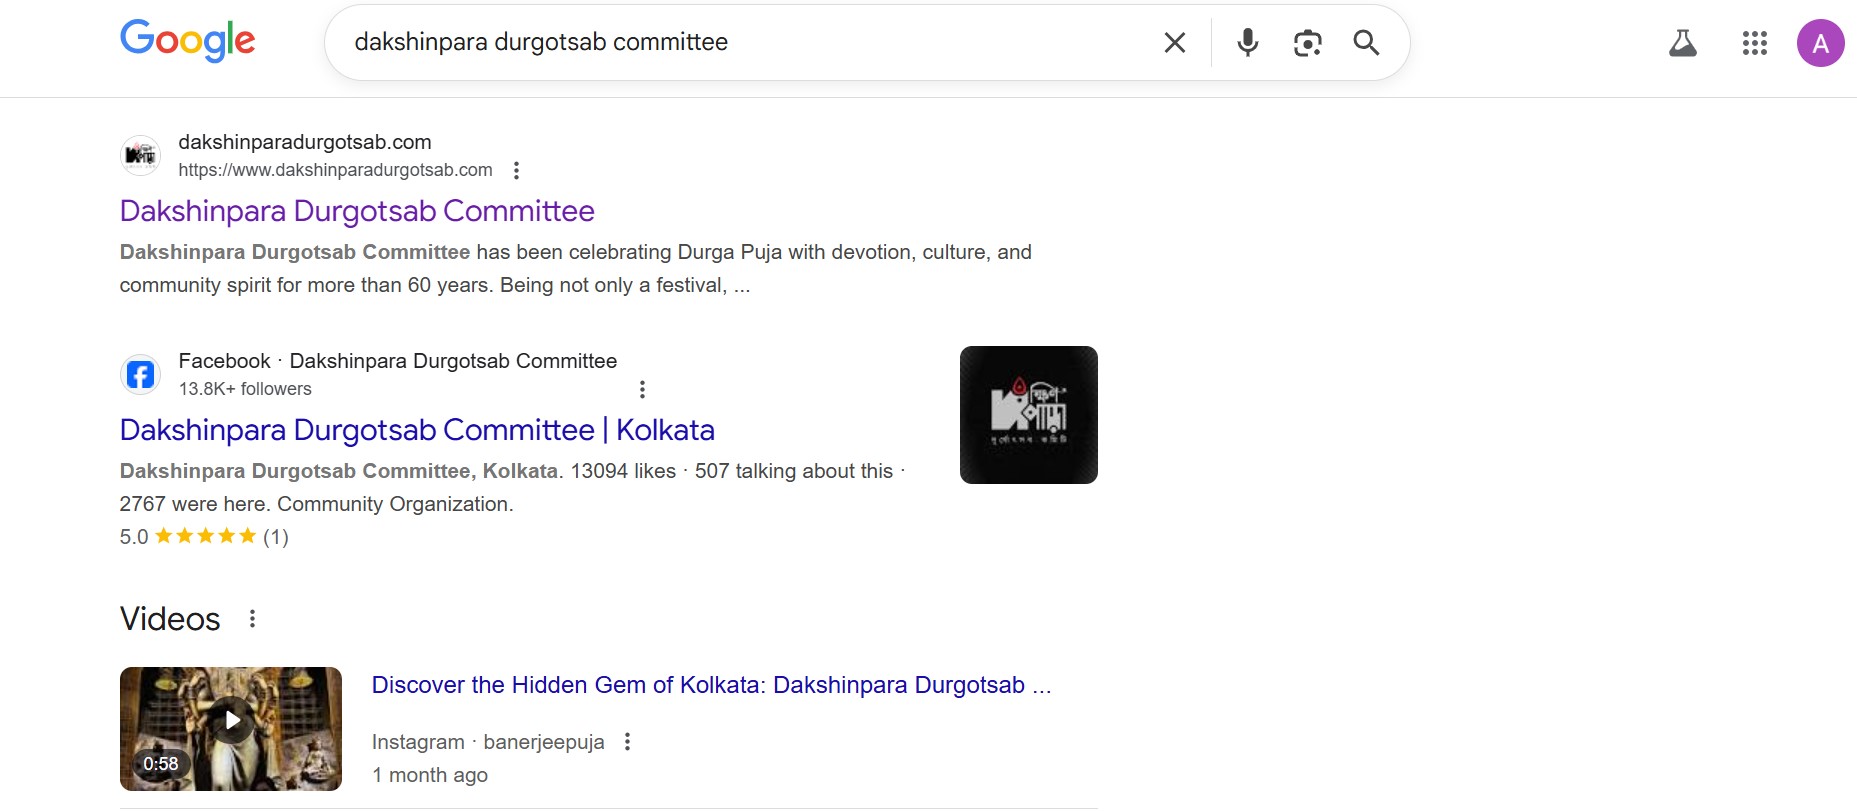Open the Dakshinpara Durgotsab Committee website link
Image resolution: width=1857 pixels, height=811 pixels.
tap(357, 211)
